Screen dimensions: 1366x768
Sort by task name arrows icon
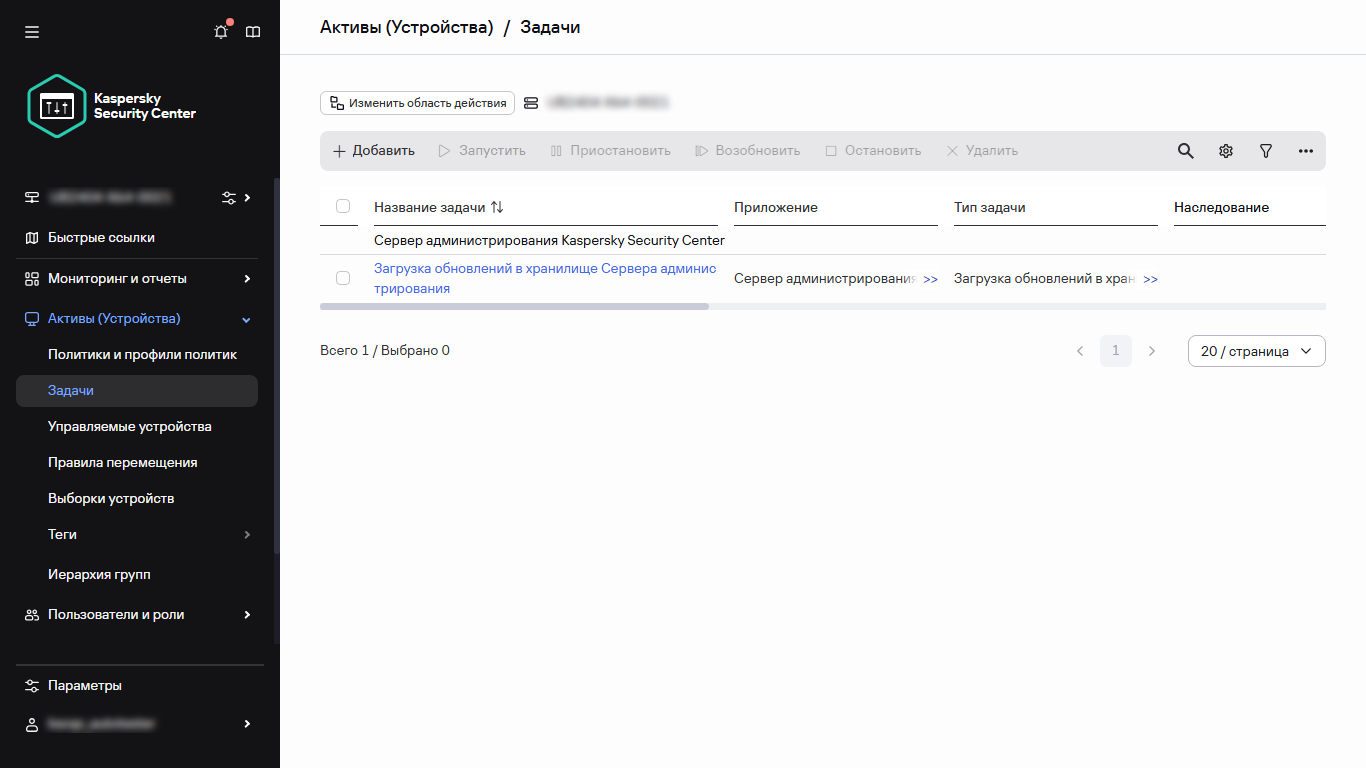497,207
